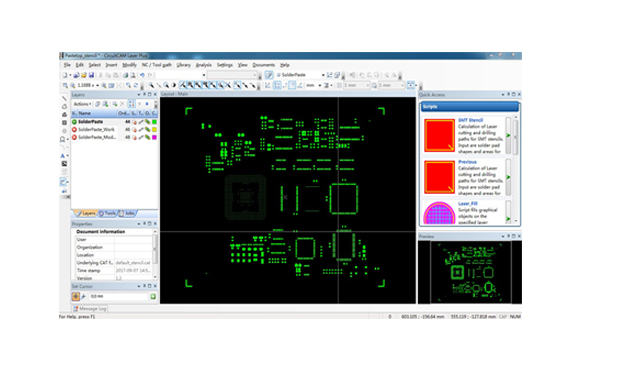Click the blue dot icon in Layers toolbar
Viewport: 640px width, 370px height.
pos(147,104)
